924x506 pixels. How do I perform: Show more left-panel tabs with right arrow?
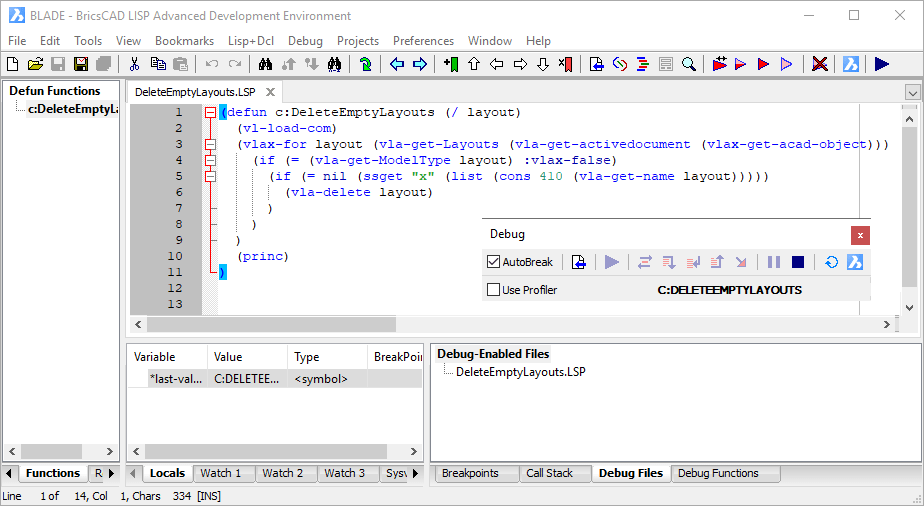tap(111, 473)
